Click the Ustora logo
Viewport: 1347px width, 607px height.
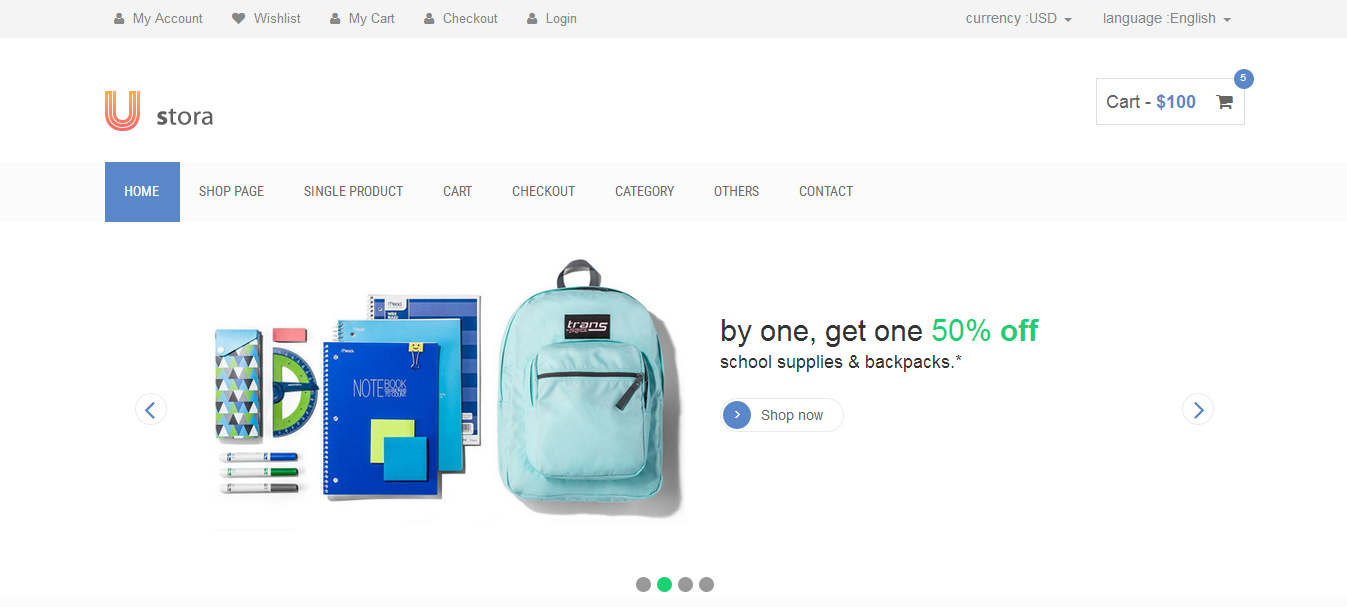pos(159,111)
